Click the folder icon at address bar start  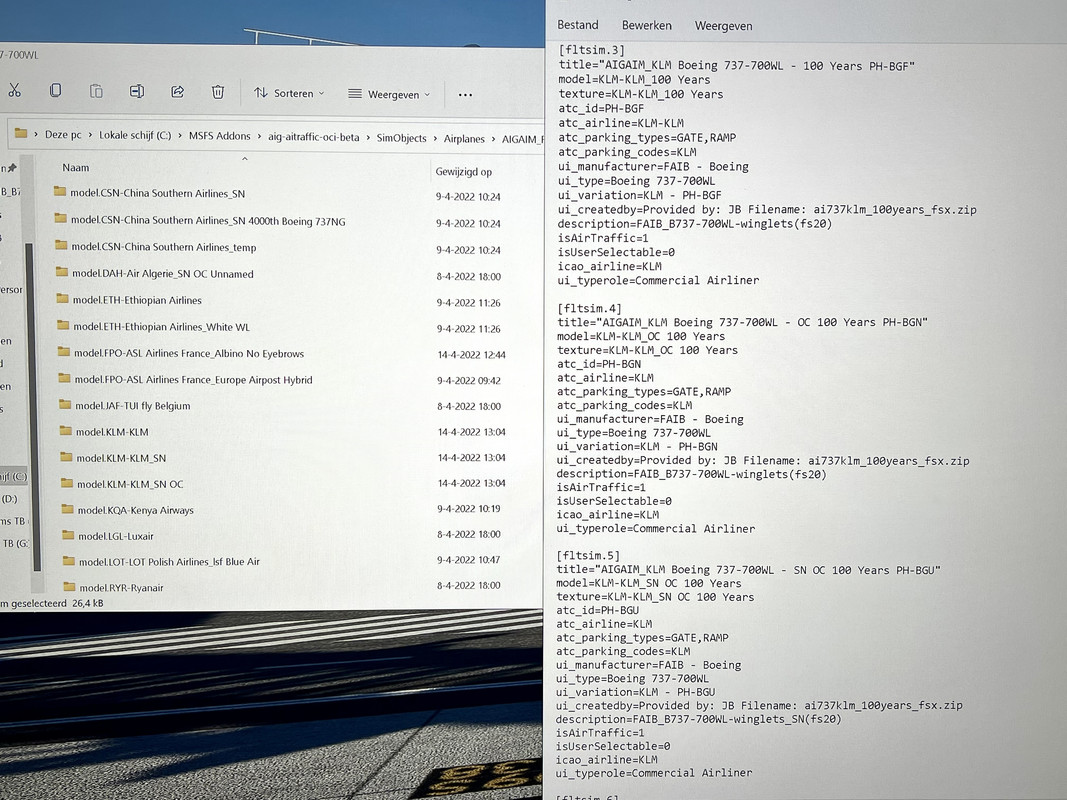coord(21,133)
